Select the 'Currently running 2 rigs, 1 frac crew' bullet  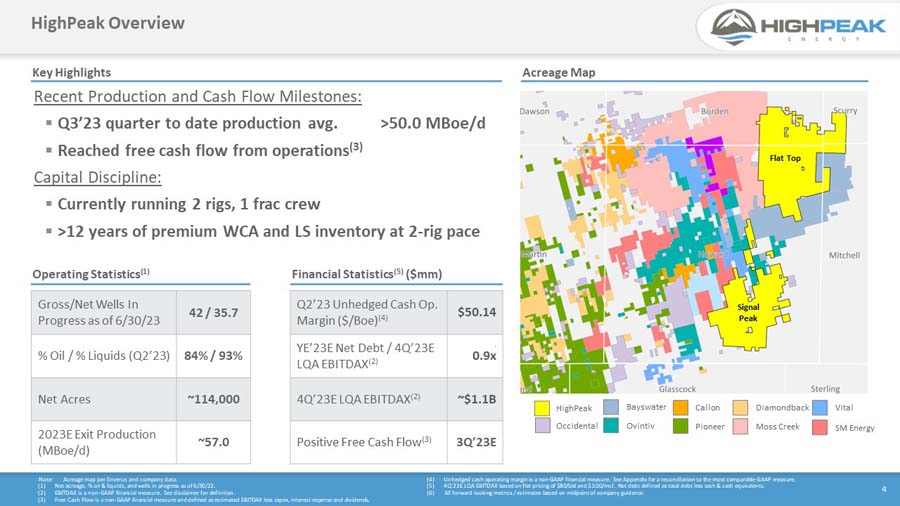coord(189,204)
